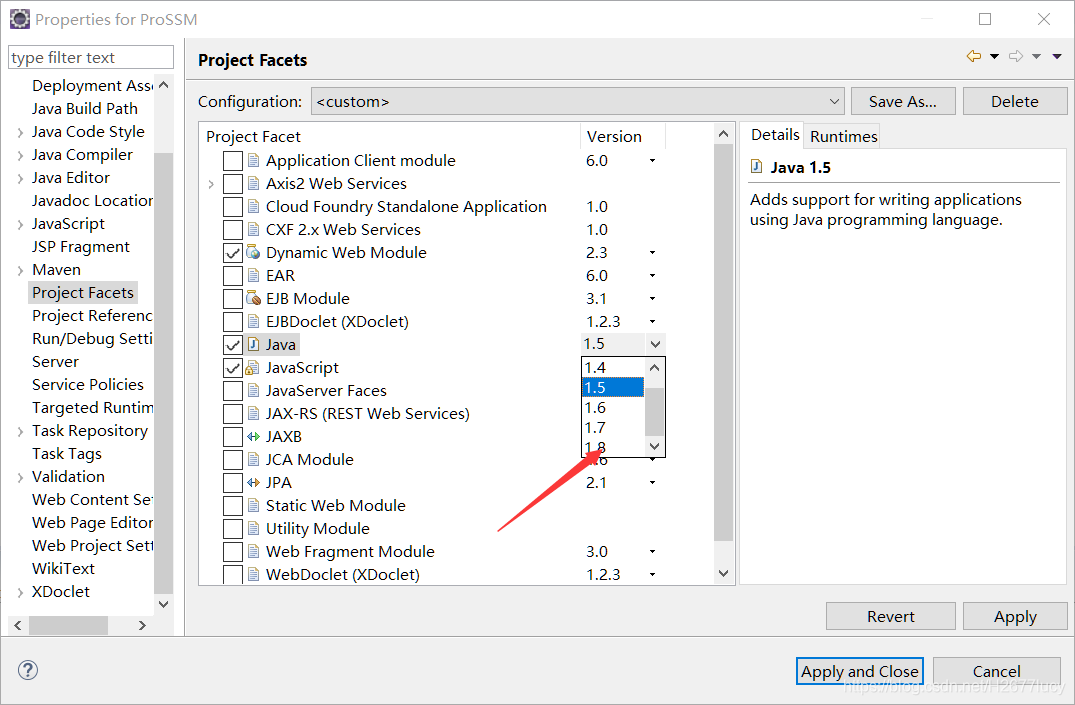Click the Java 1.5 icon in Details

tap(757, 167)
